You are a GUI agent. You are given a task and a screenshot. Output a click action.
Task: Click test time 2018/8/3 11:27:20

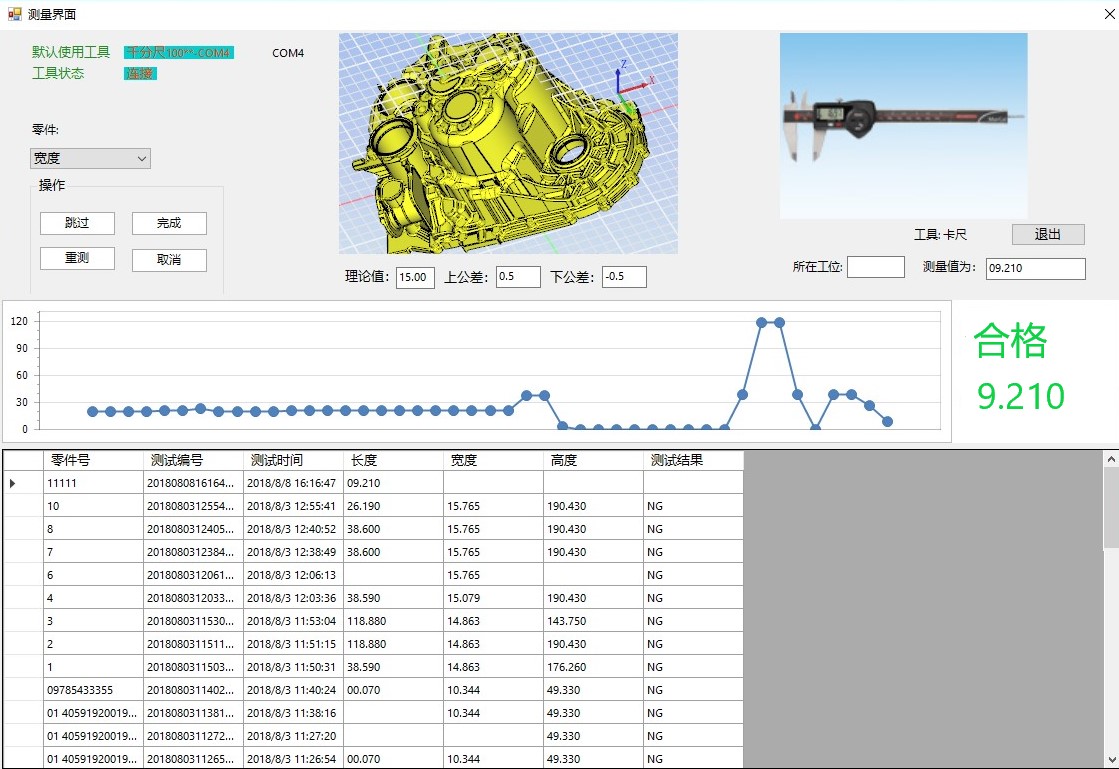(293, 735)
